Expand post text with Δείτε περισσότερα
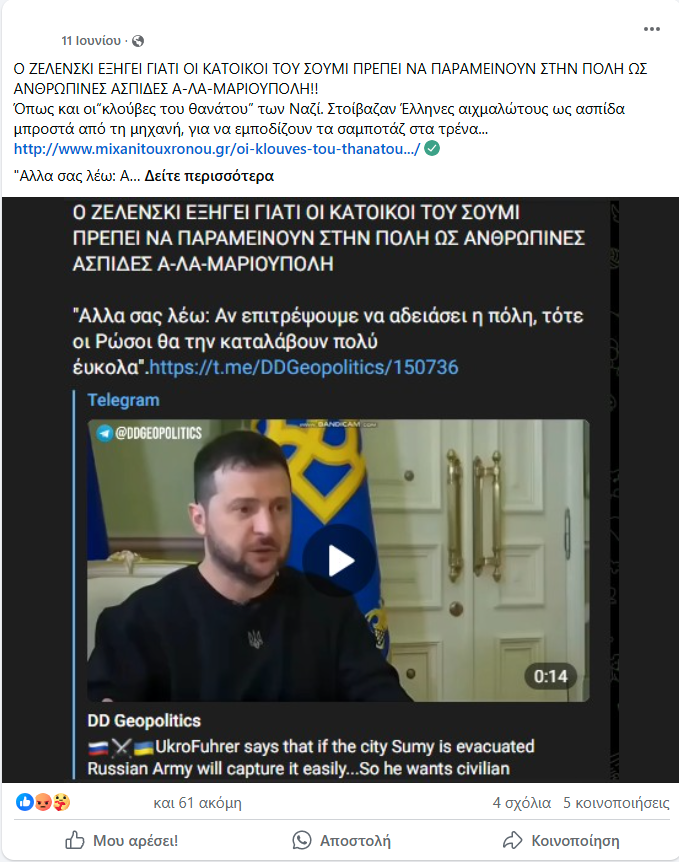679x862 pixels. coord(209,176)
